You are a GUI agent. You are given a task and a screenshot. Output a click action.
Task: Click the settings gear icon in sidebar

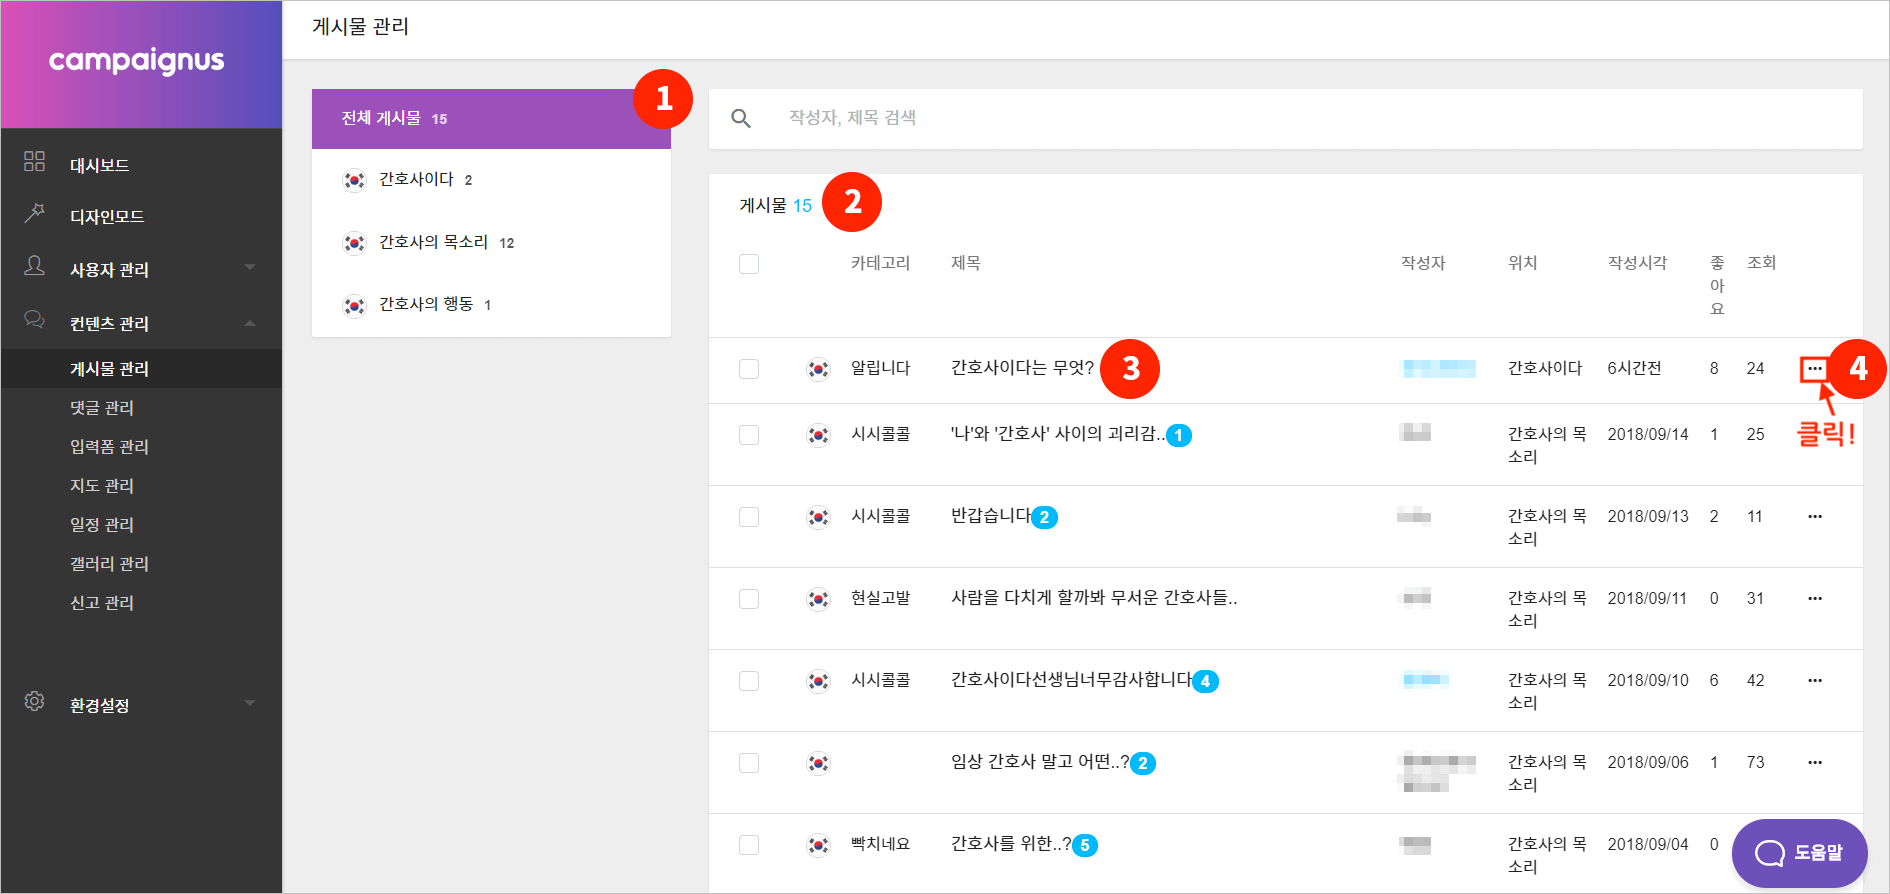(35, 702)
